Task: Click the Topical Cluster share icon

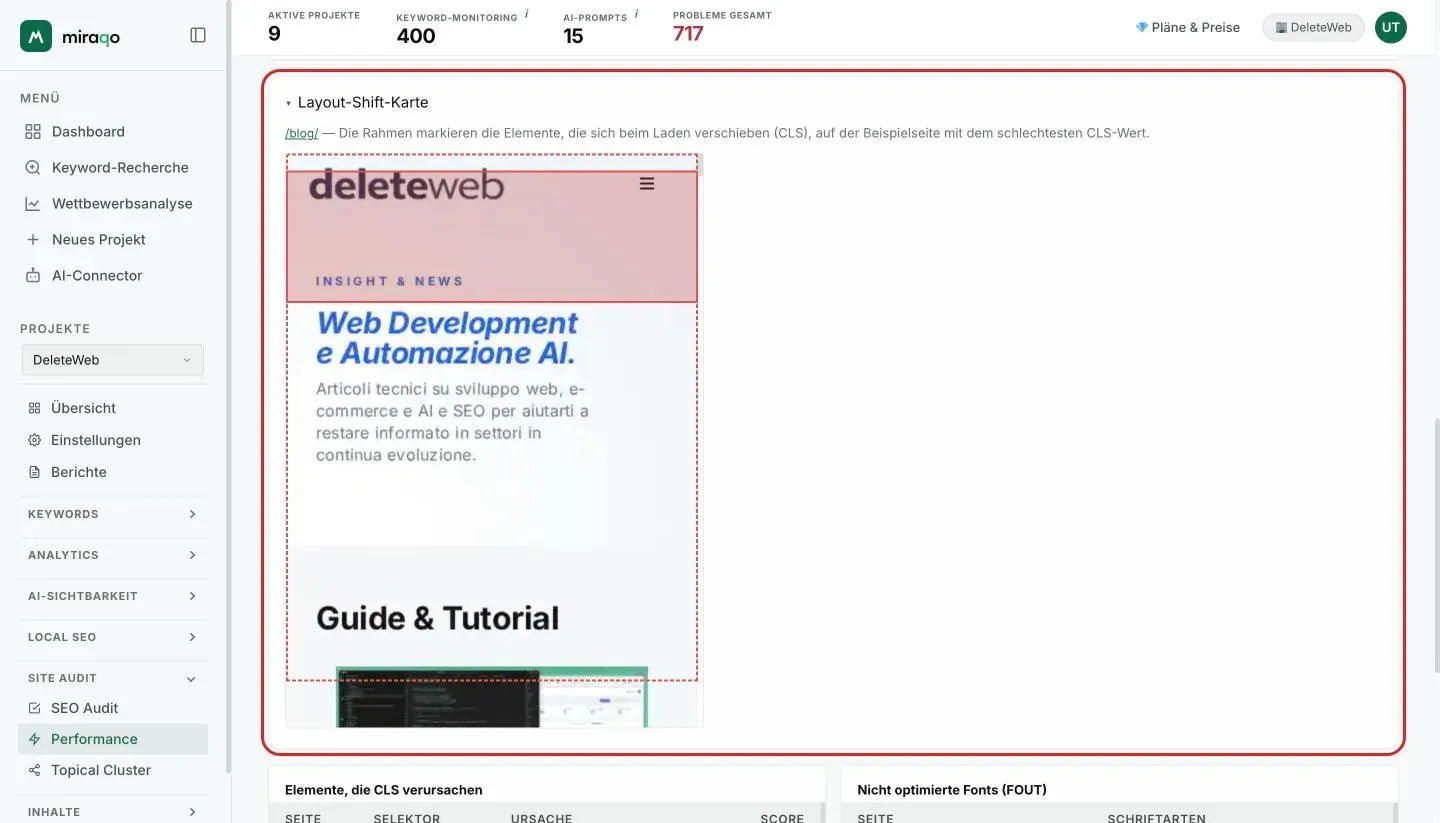Action: (x=35, y=770)
